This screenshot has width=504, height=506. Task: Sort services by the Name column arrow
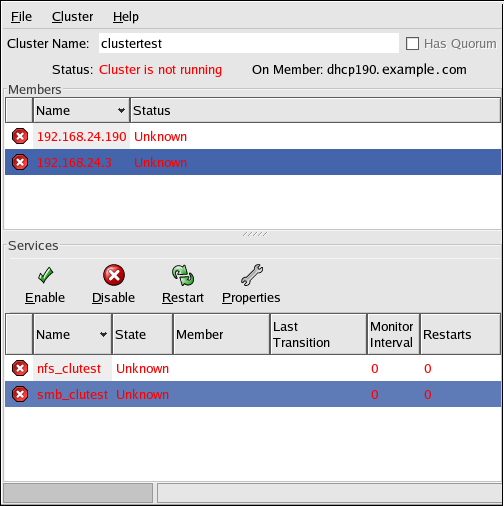[x=103, y=334]
